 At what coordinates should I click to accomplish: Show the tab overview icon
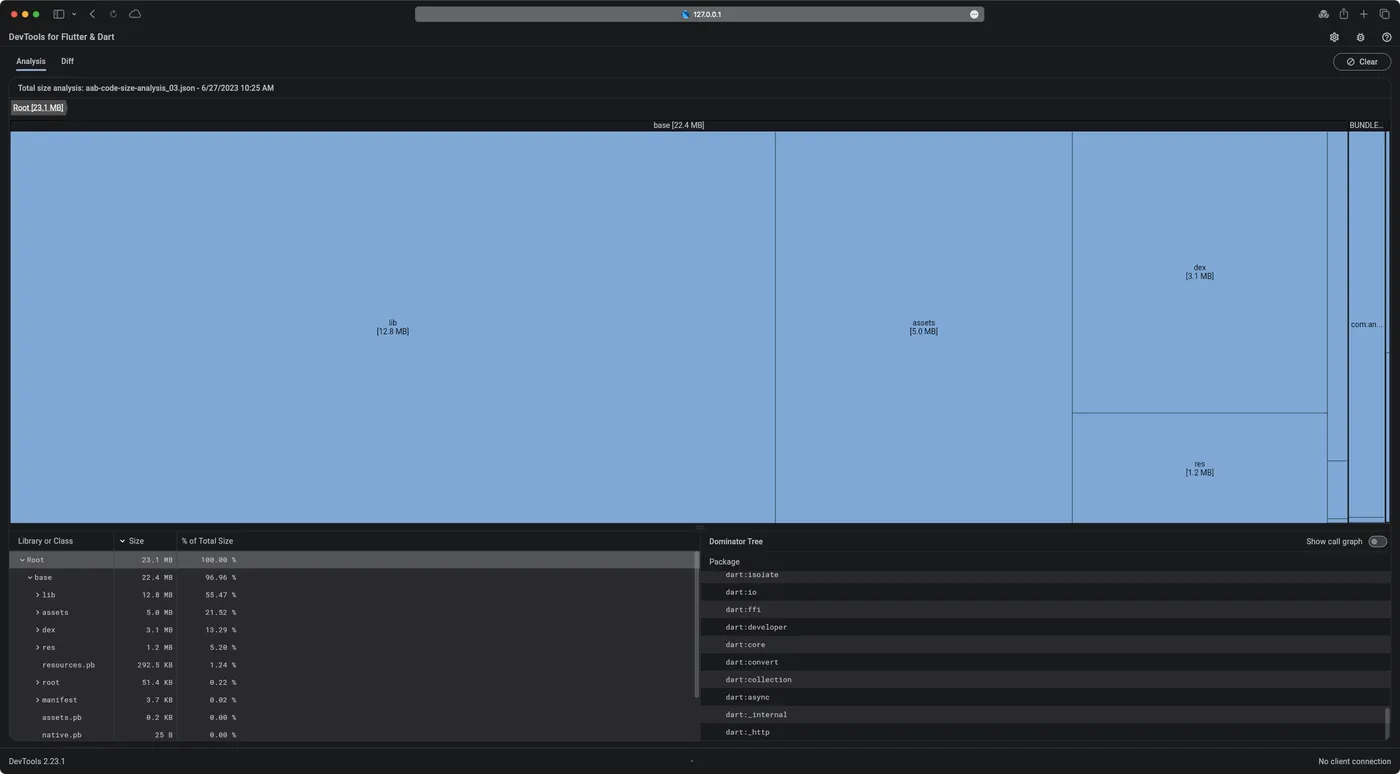[x=1385, y=14]
